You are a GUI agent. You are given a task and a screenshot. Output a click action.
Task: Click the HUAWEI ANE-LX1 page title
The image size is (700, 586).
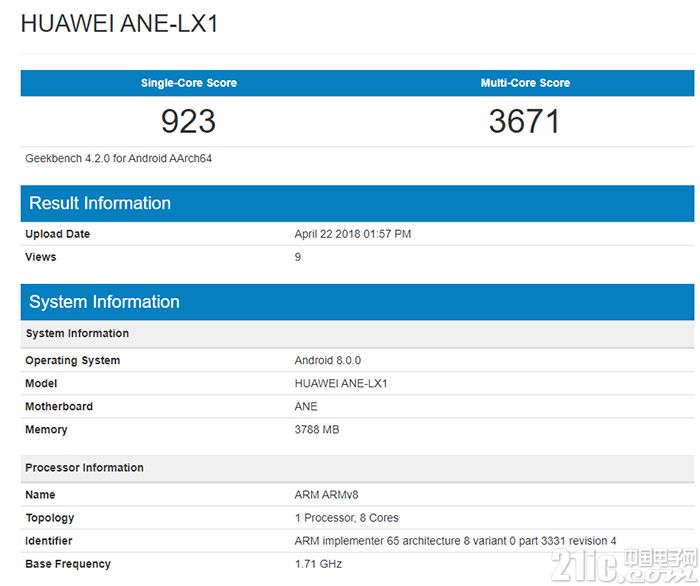pyautogui.click(x=119, y=24)
